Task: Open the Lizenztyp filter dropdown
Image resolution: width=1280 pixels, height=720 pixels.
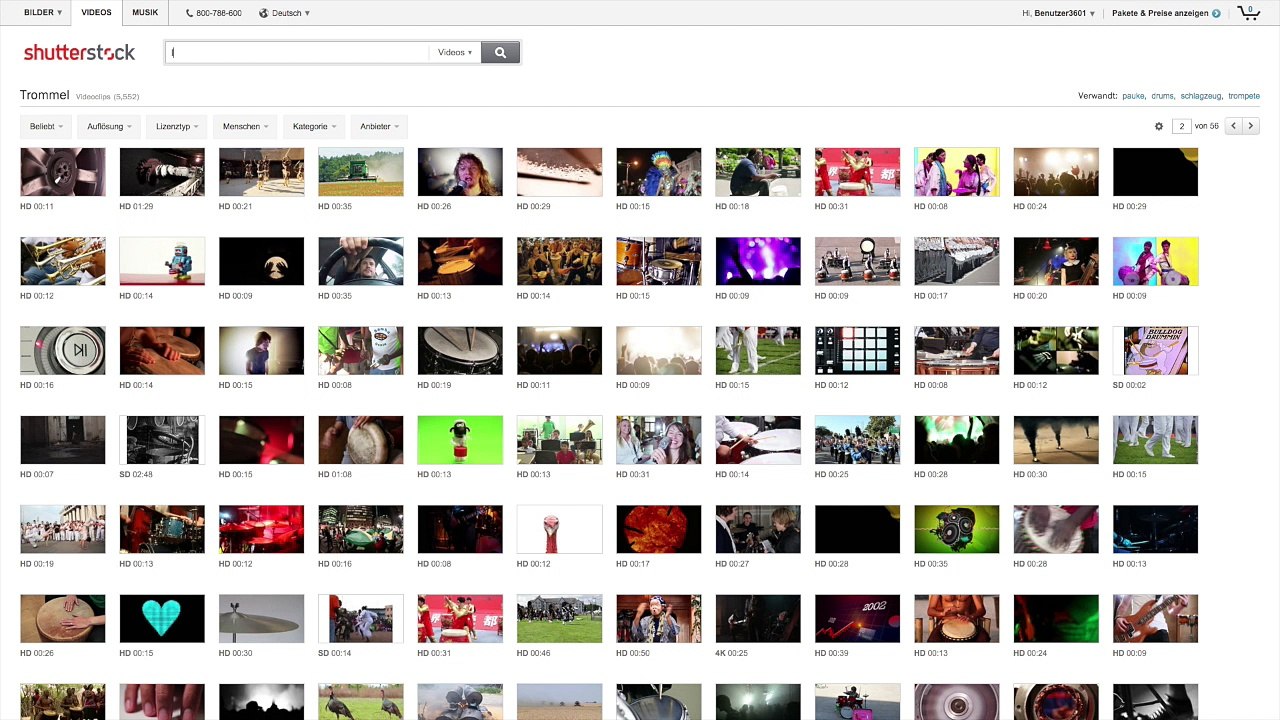Action: coord(177,126)
